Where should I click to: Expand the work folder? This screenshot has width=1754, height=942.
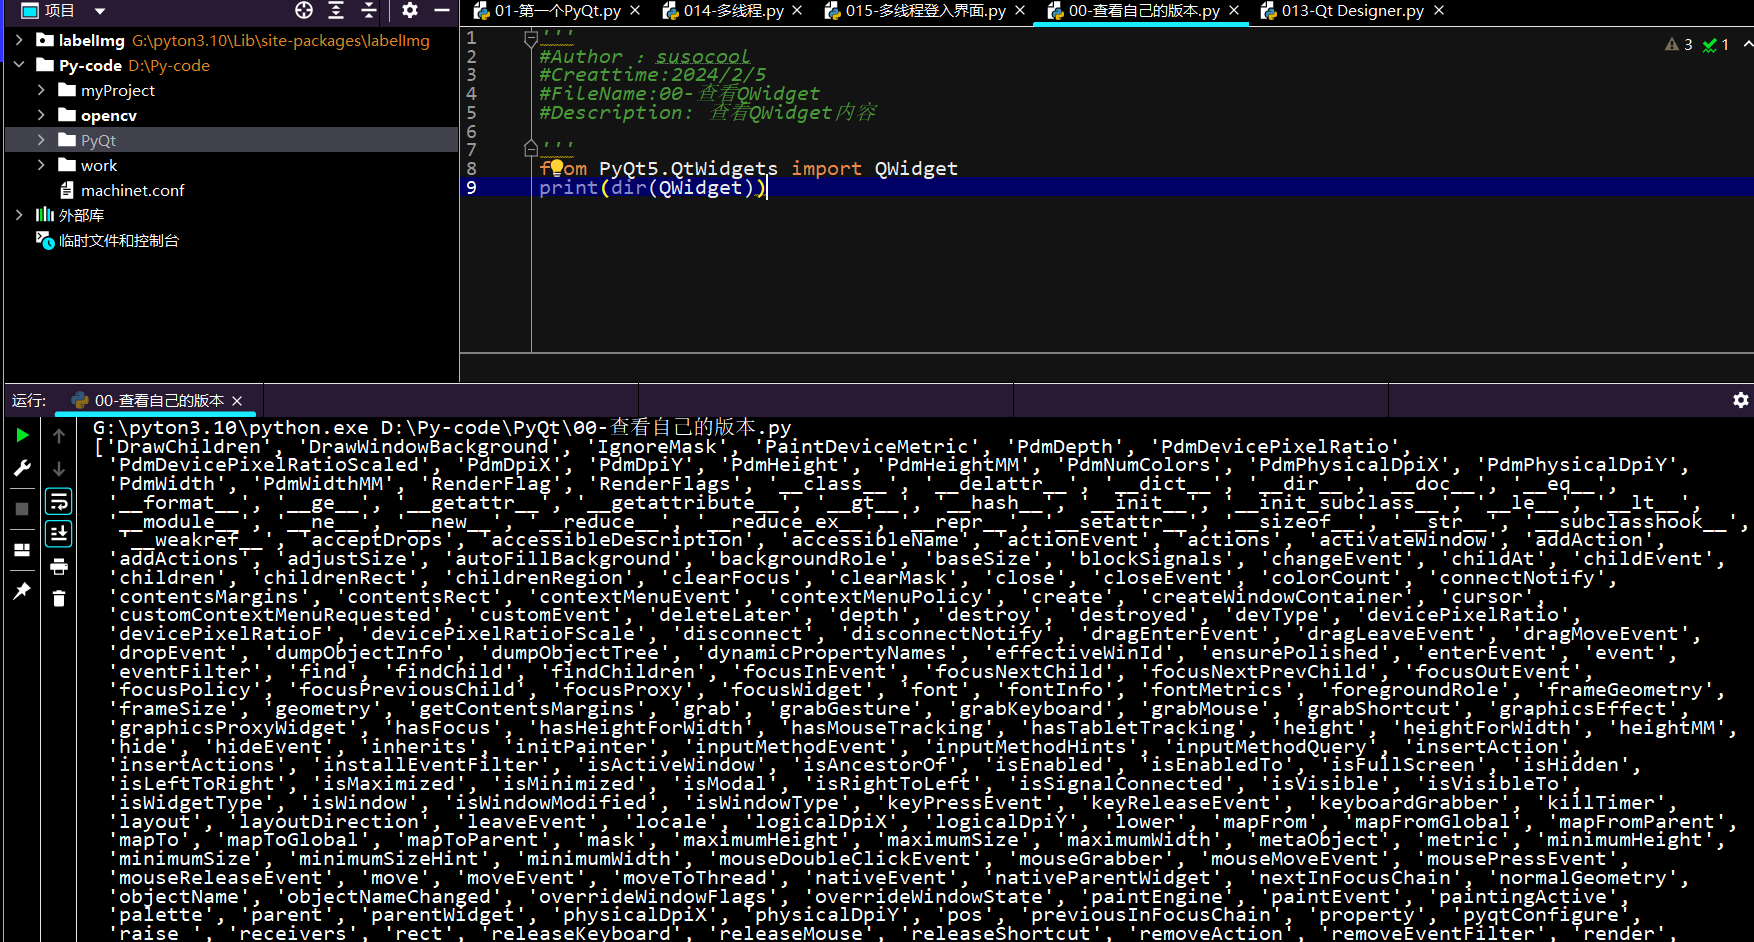coord(41,165)
